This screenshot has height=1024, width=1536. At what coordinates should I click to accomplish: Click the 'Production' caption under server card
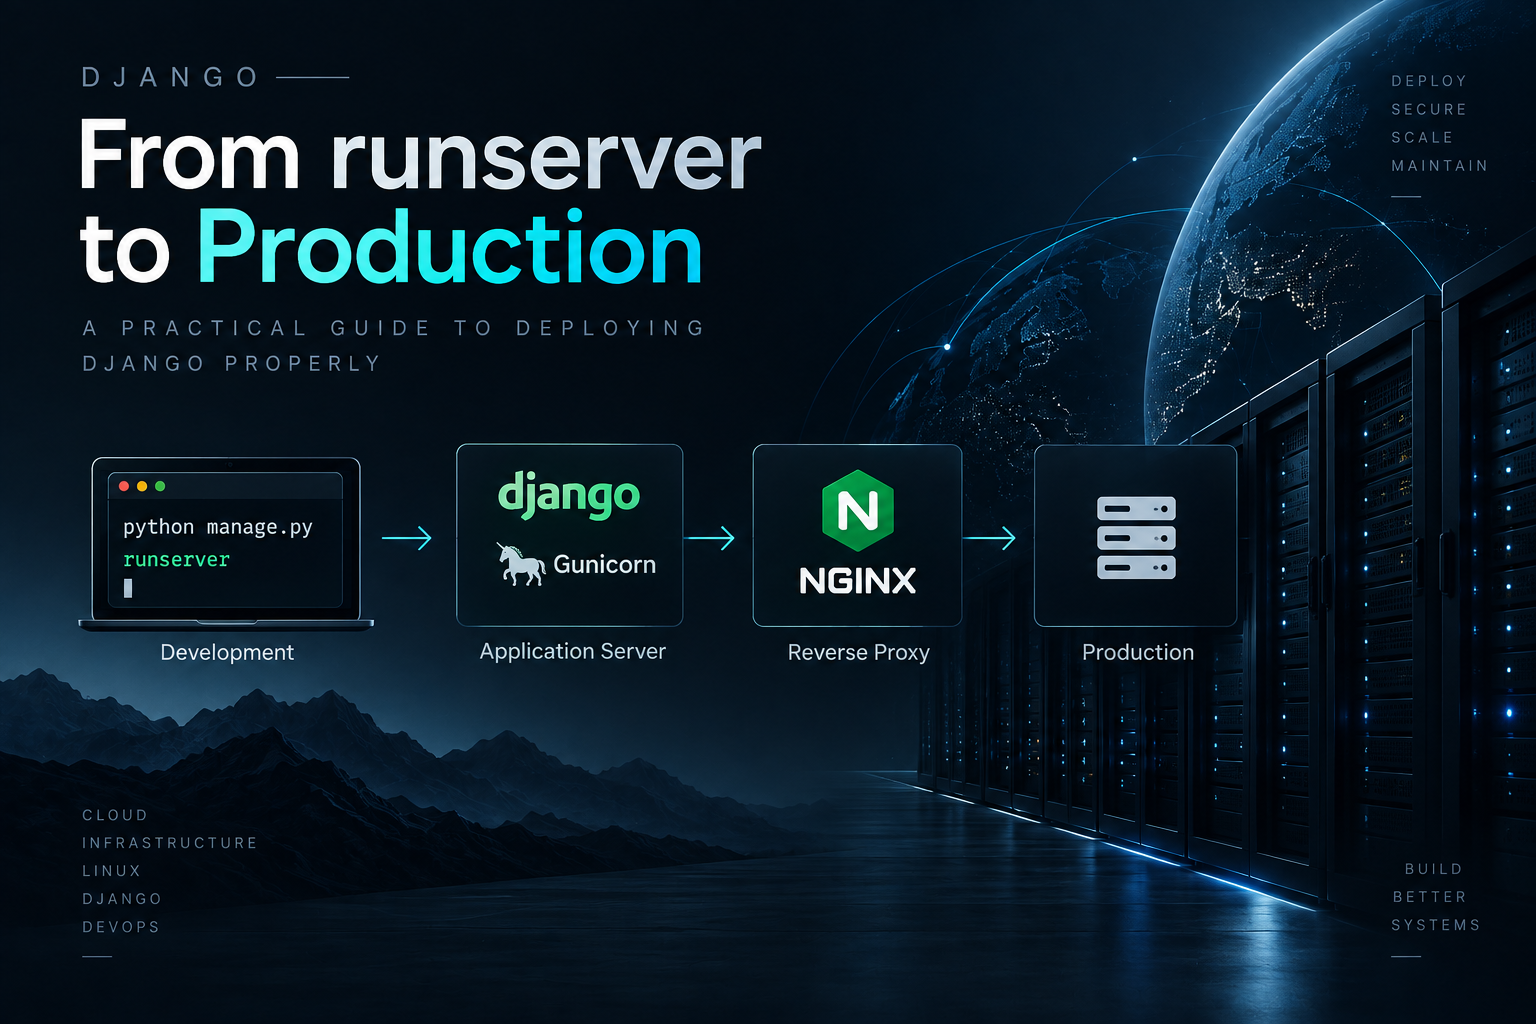click(1138, 653)
